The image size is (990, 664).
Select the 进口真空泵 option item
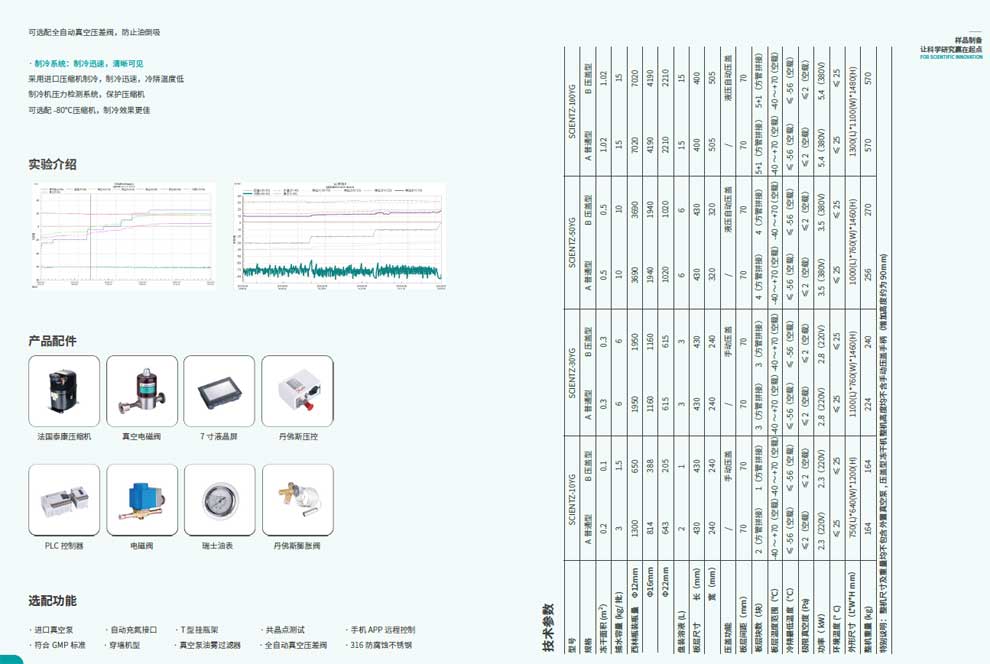55,630
